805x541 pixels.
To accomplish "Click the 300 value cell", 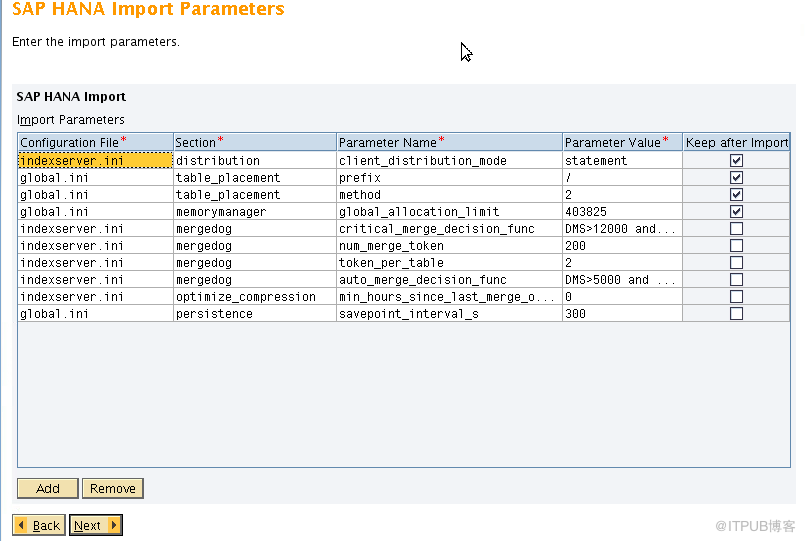I will [x=622, y=313].
